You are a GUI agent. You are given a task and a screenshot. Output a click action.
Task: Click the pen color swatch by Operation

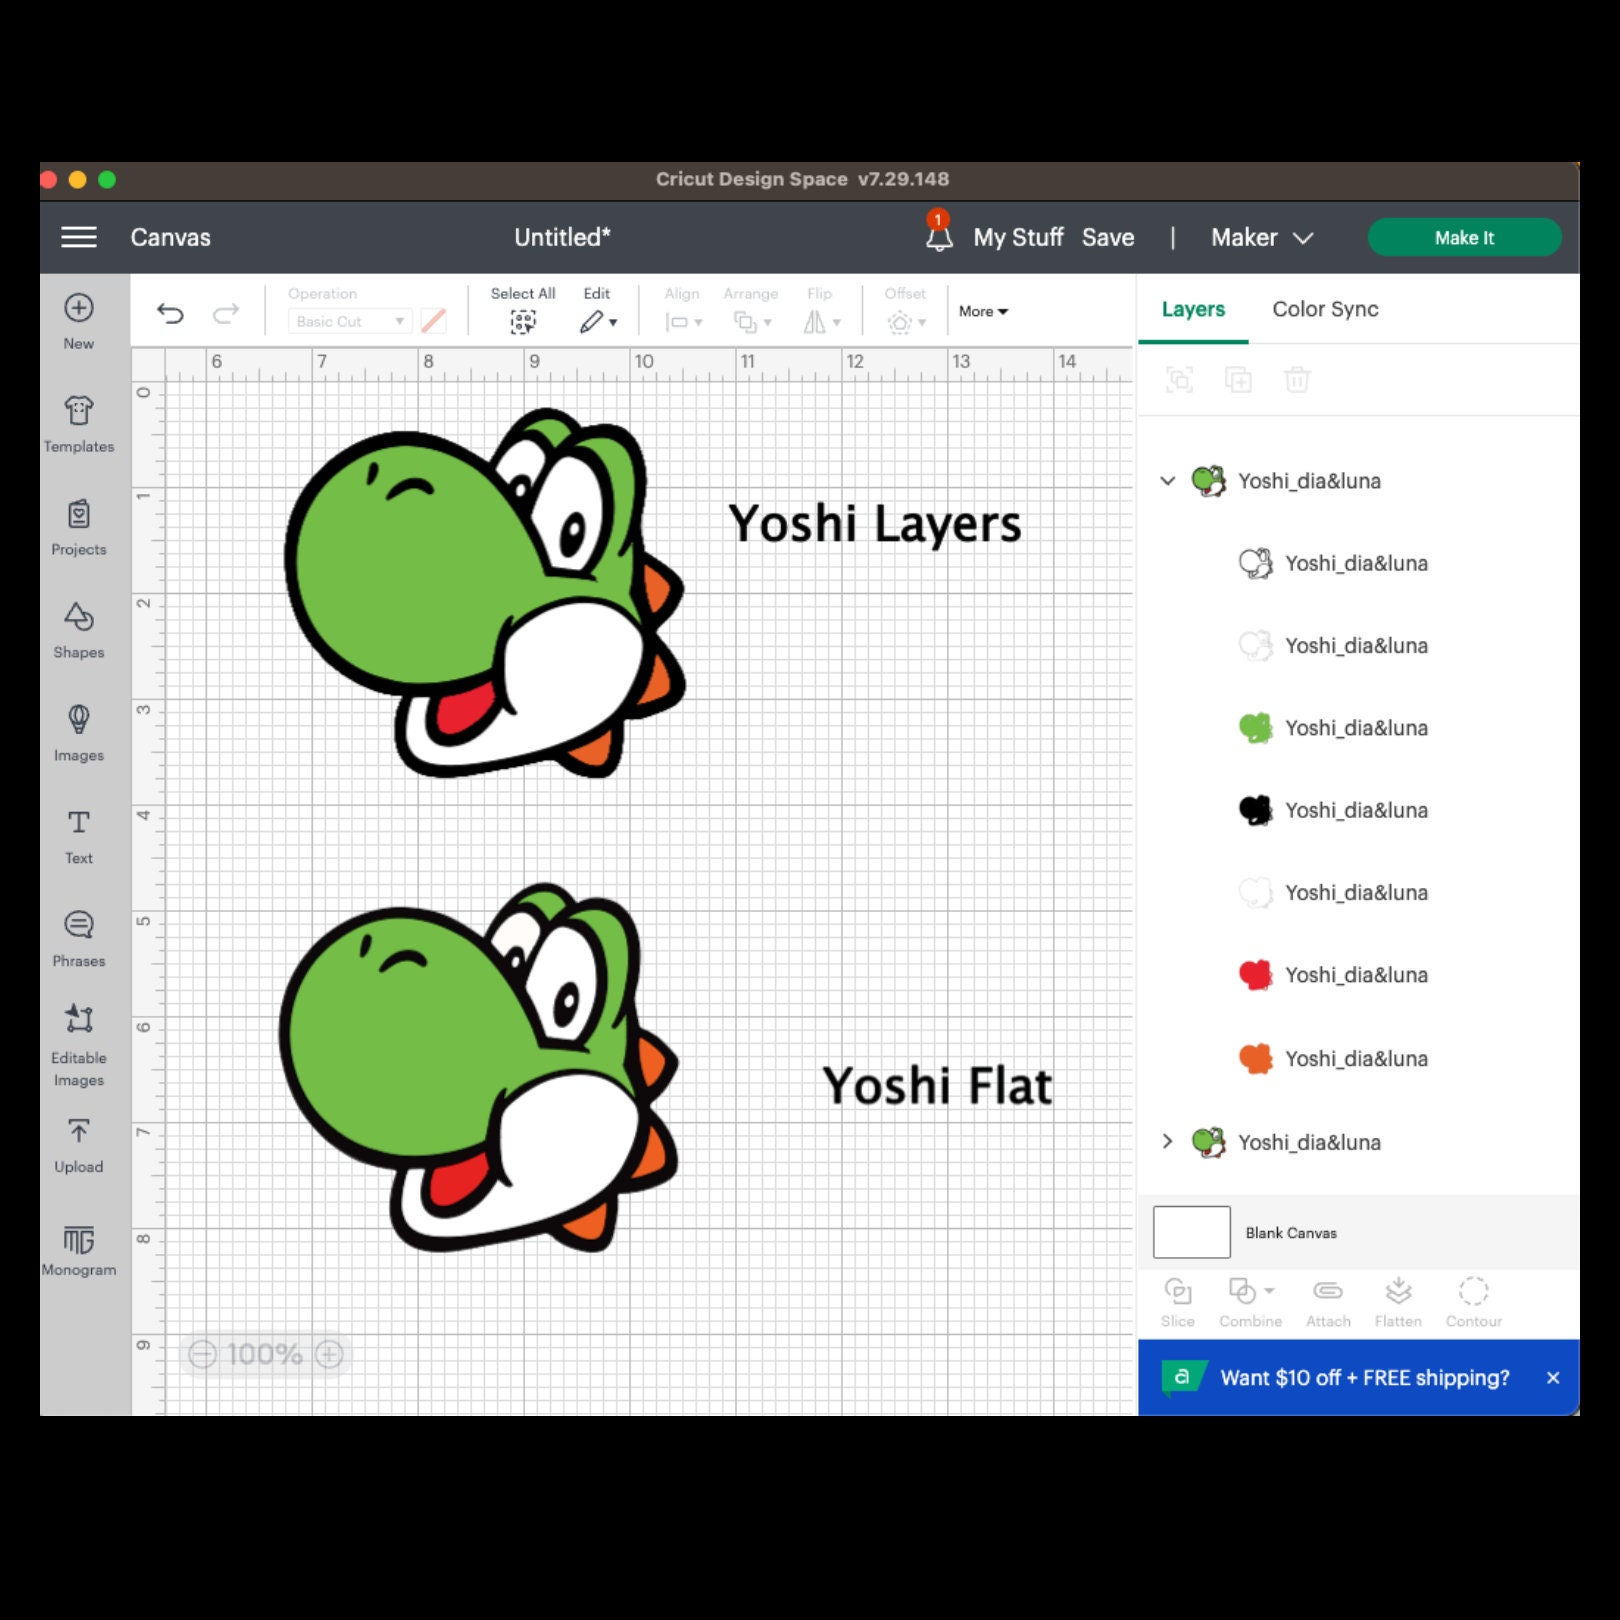pyautogui.click(x=434, y=321)
